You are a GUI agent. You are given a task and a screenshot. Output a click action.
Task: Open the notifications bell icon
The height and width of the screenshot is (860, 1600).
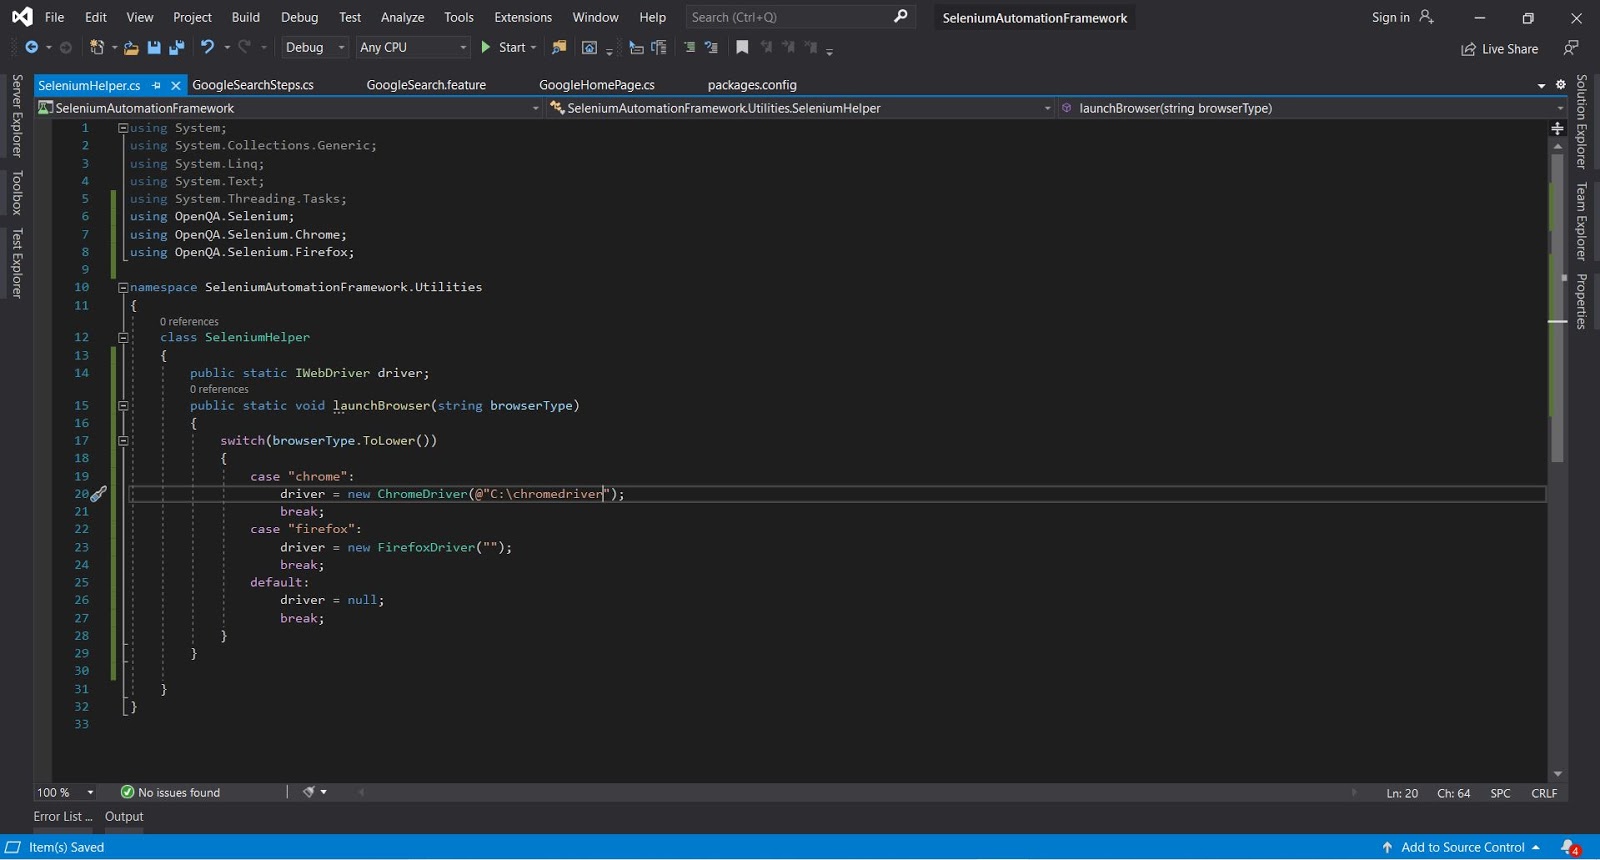1569,847
